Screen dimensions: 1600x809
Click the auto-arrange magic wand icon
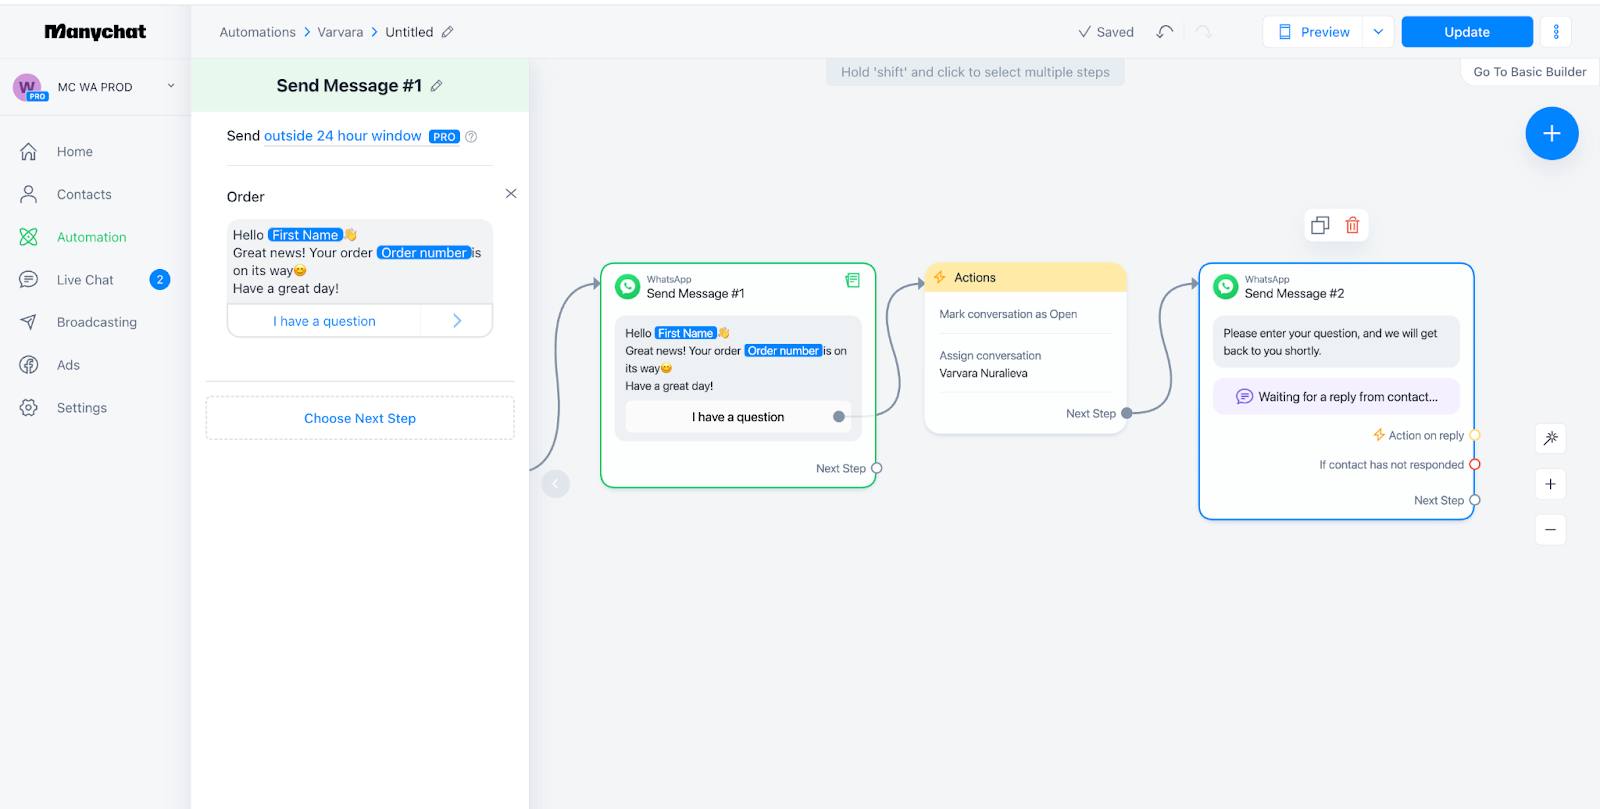[1550, 438]
